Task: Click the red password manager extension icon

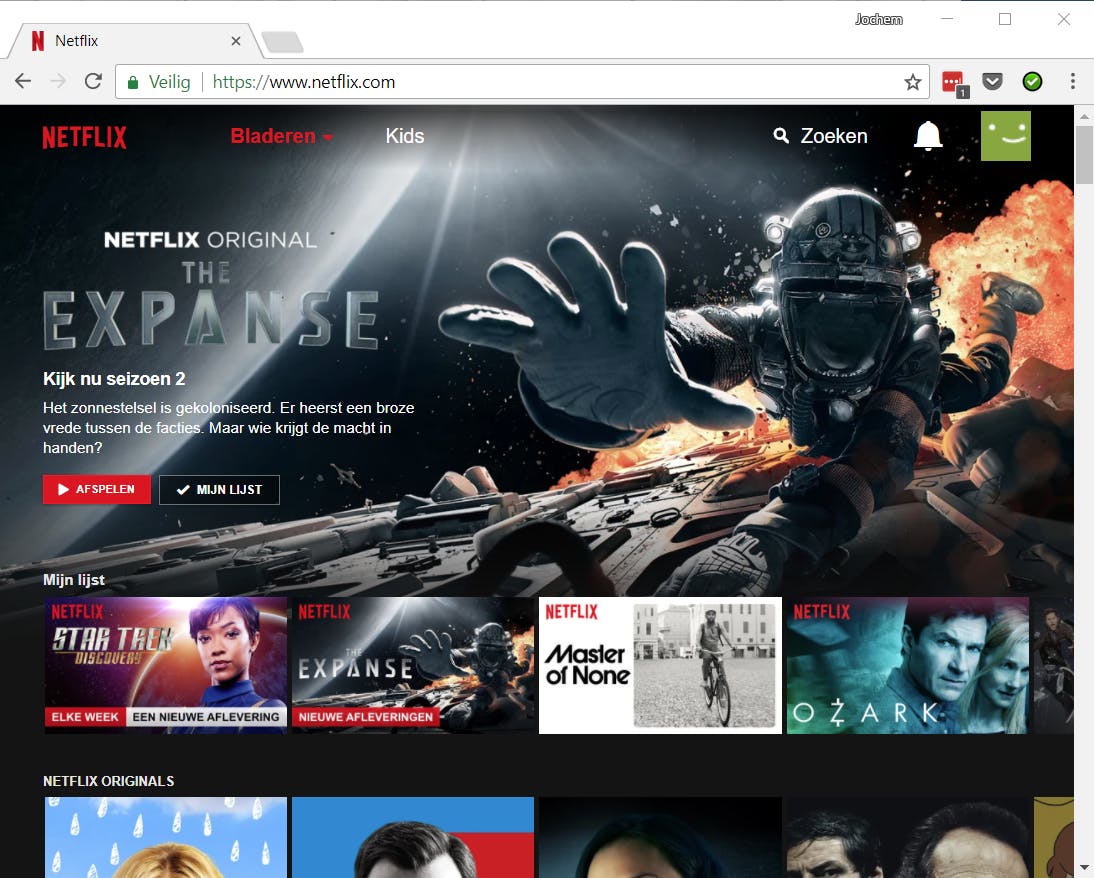Action: pos(954,82)
